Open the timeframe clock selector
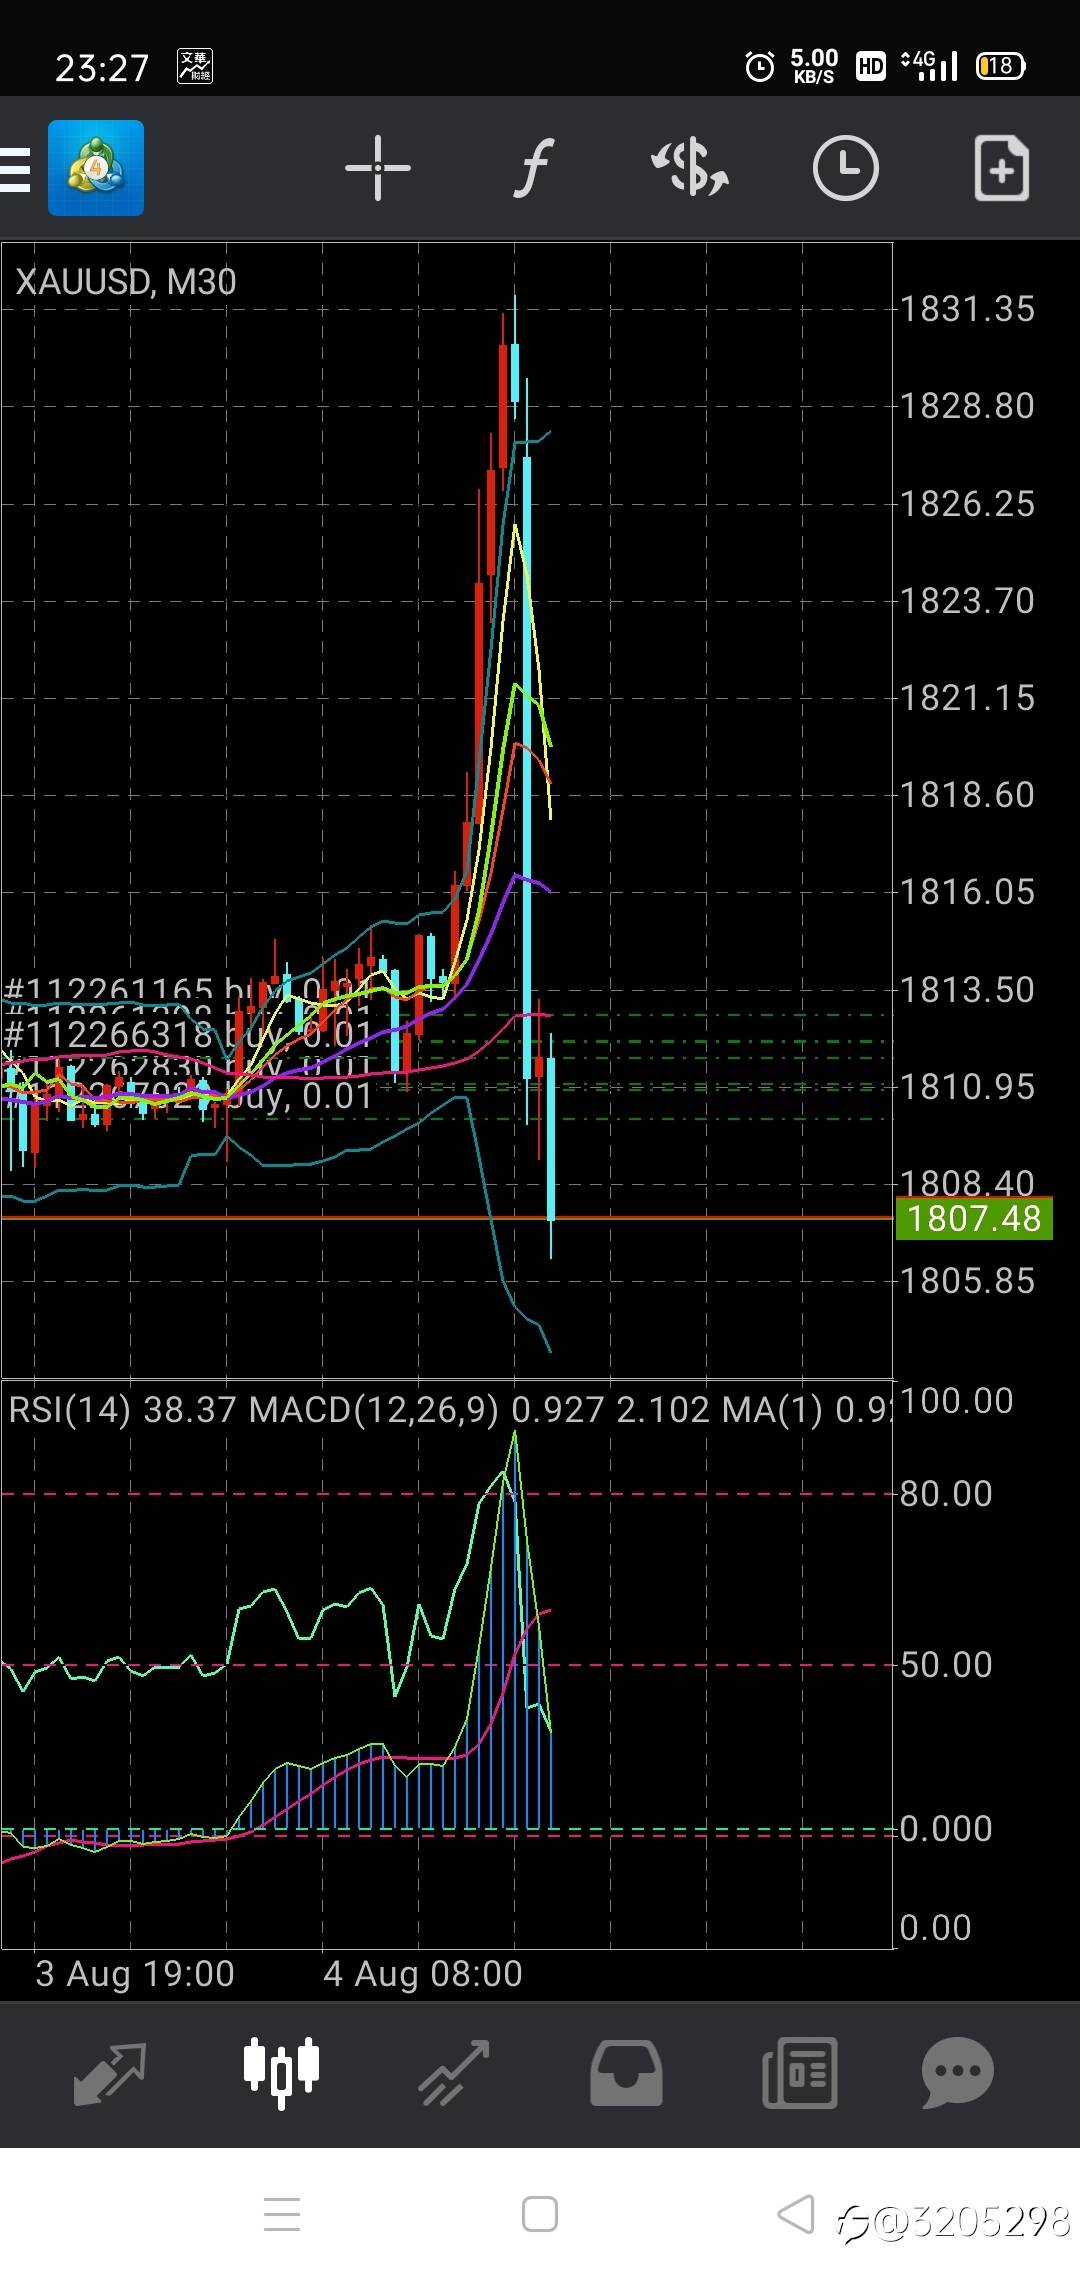Viewport: 1080px width, 2280px height. (846, 168)
